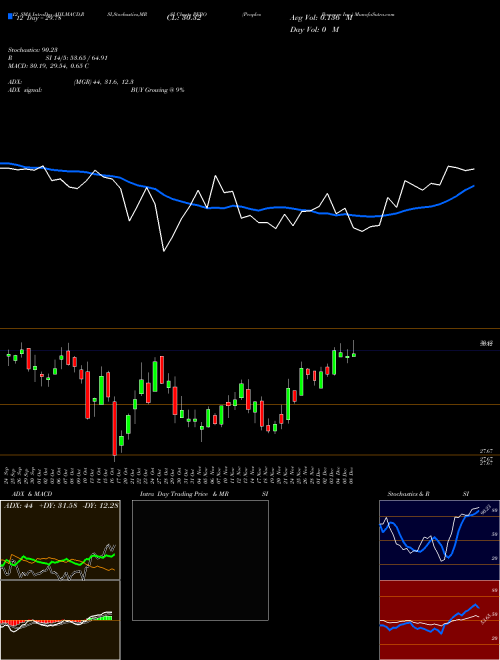Viewport: 500px width, 660px height.
Task: Click the 'Intra Day Trading Price & MR' title
Action: point(184,494)
